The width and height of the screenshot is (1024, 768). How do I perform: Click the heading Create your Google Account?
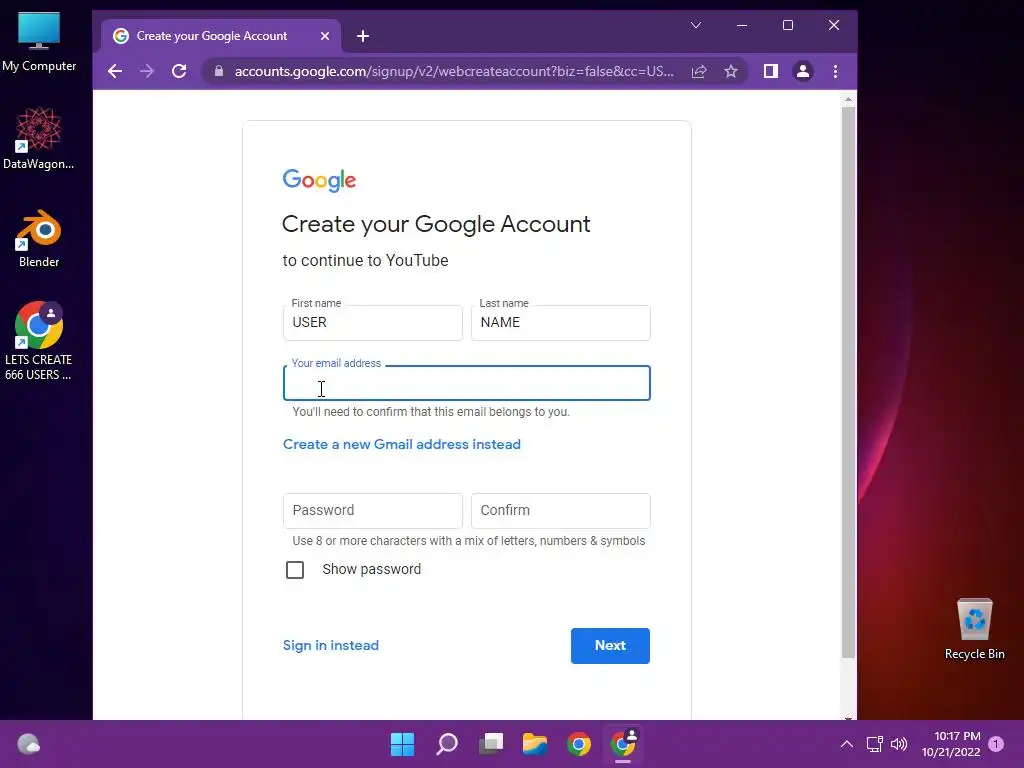[x=436, y=224]
